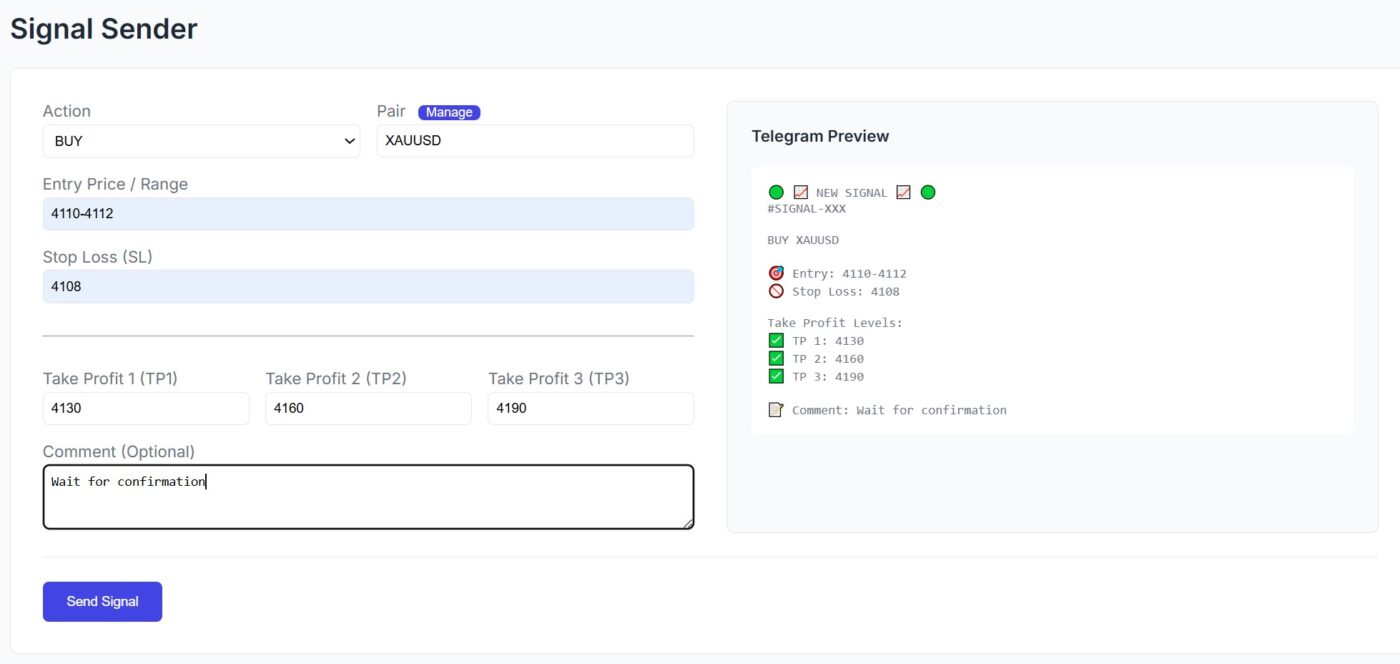The image size is (1400, 664).
Task: Click the green checkmark beside TP 1
Action: [775, 340]
